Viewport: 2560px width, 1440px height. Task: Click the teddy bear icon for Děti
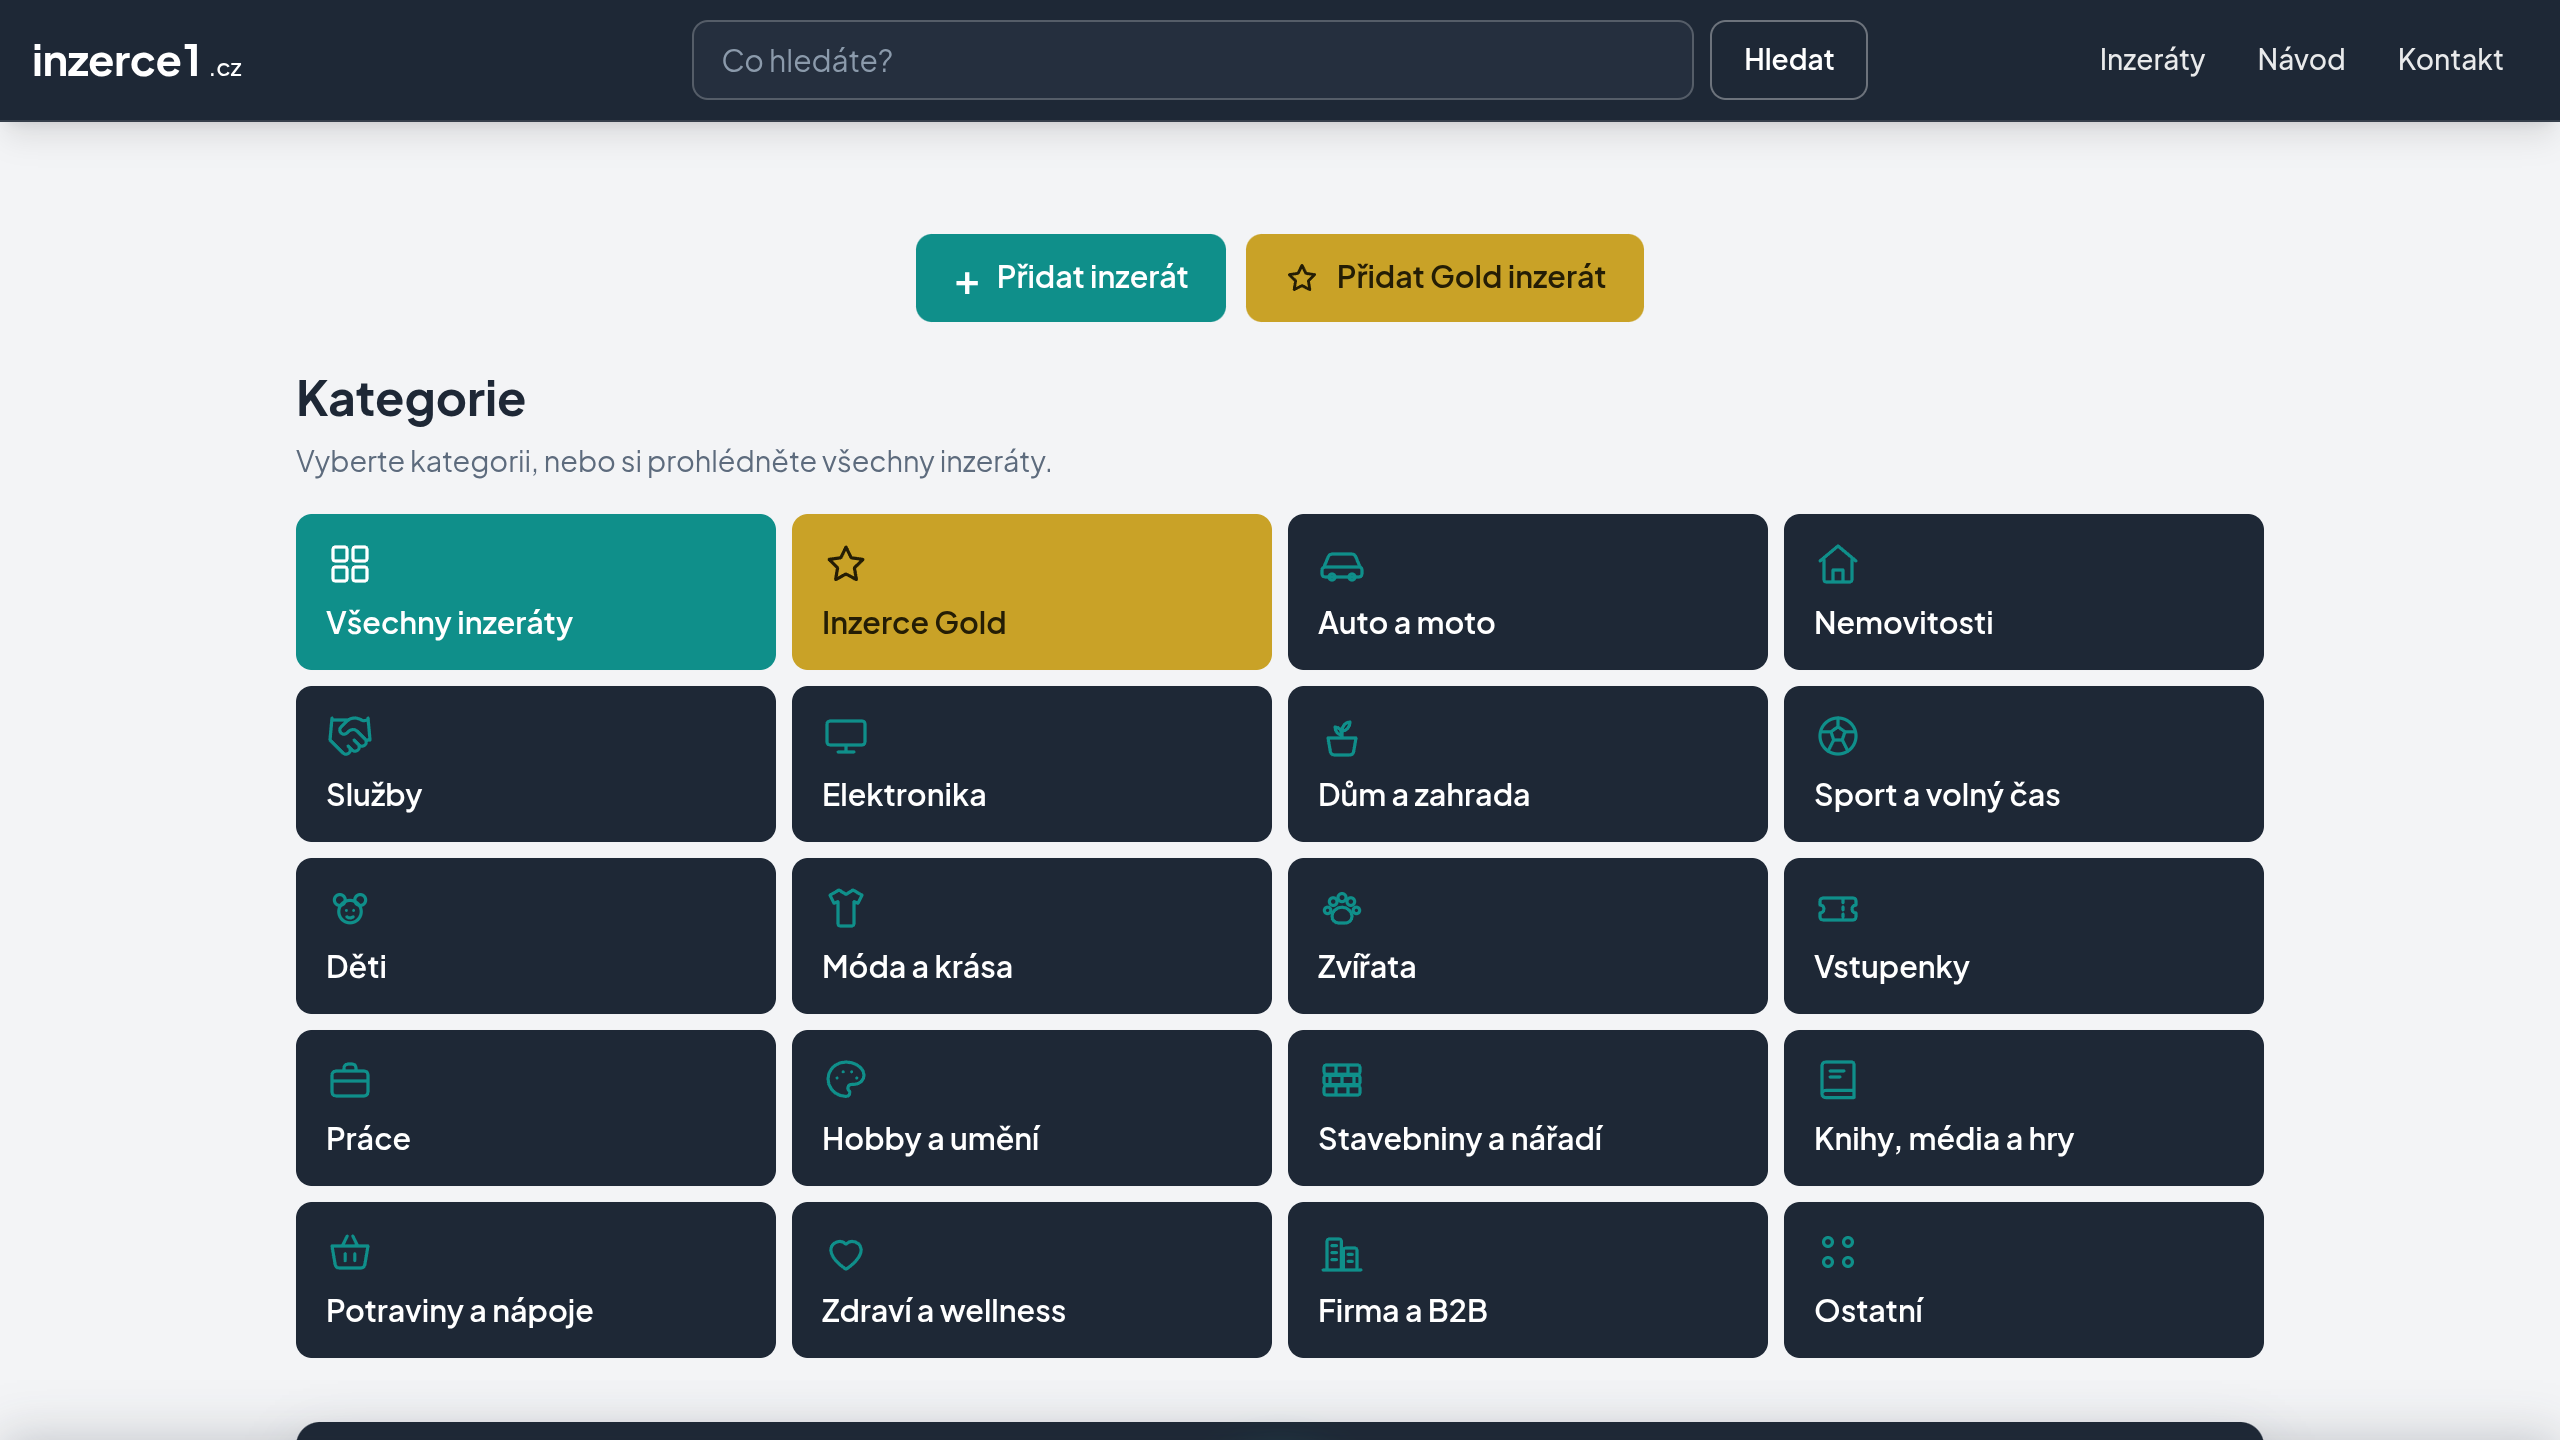[350, 908]
